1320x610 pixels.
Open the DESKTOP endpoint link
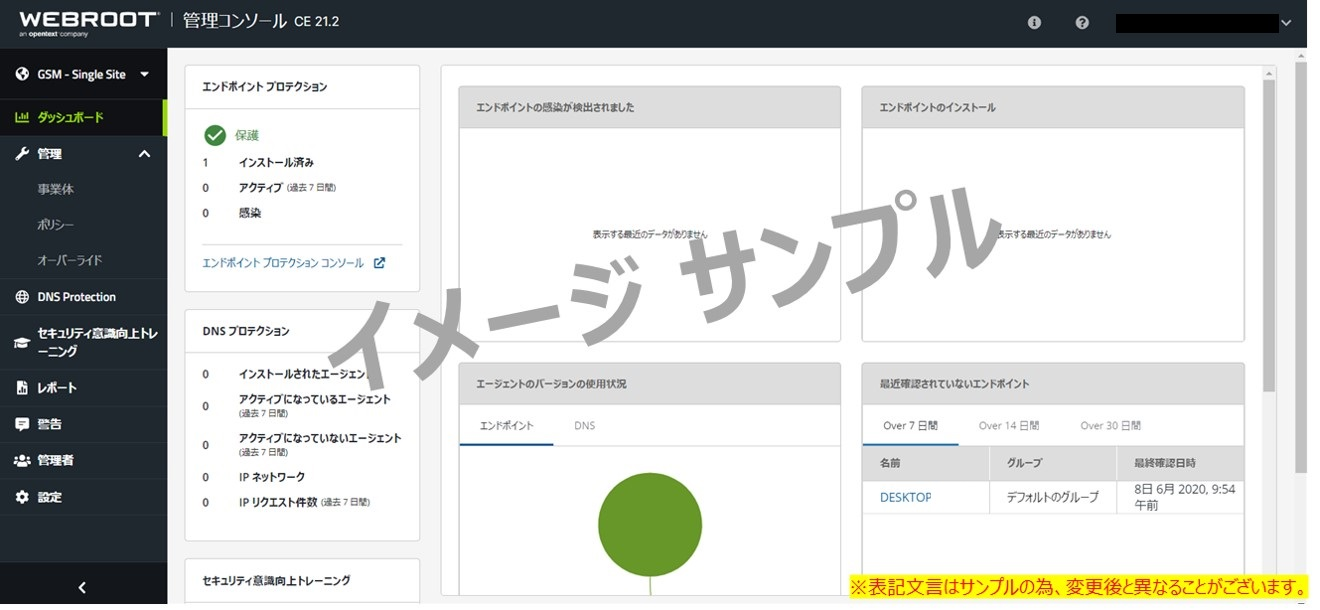905,497
